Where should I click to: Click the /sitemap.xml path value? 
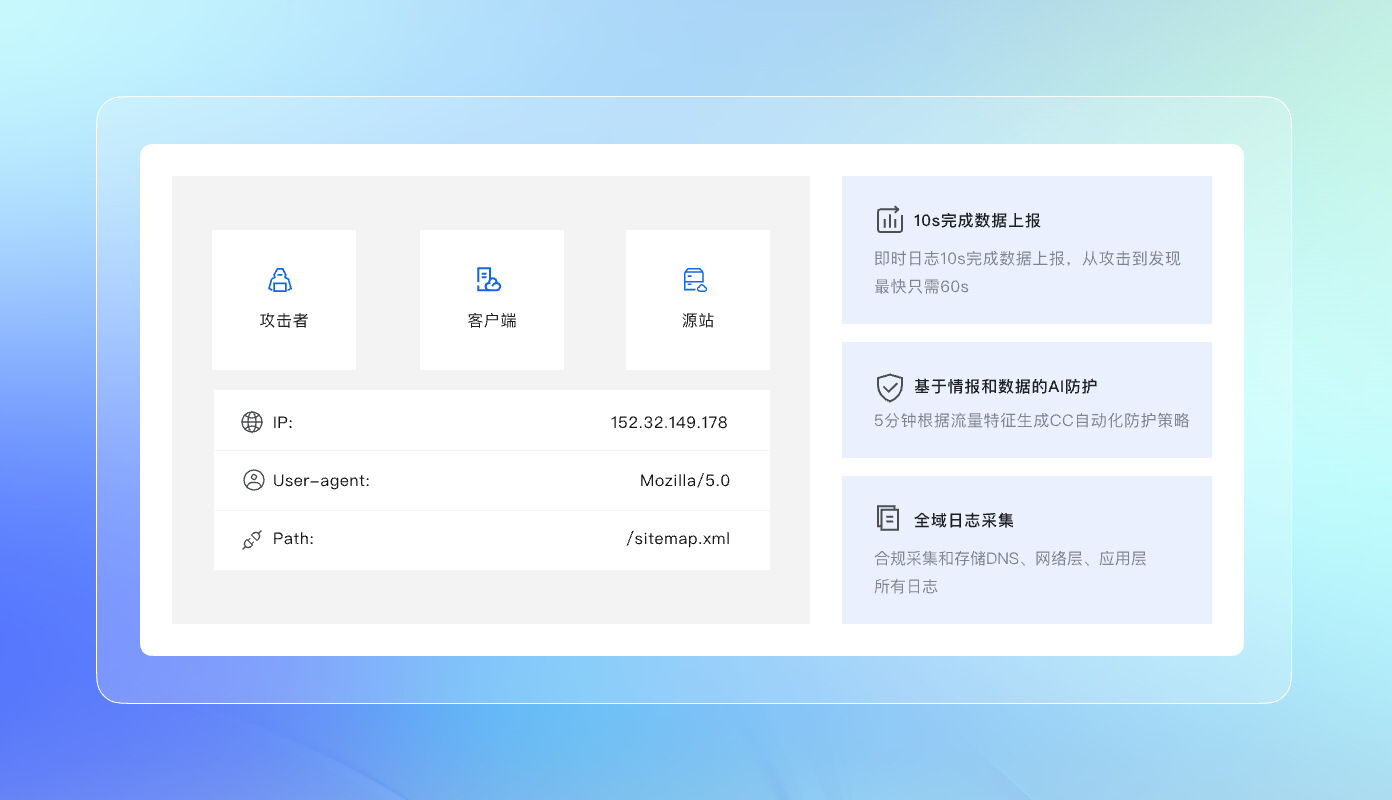click(678, 539)
